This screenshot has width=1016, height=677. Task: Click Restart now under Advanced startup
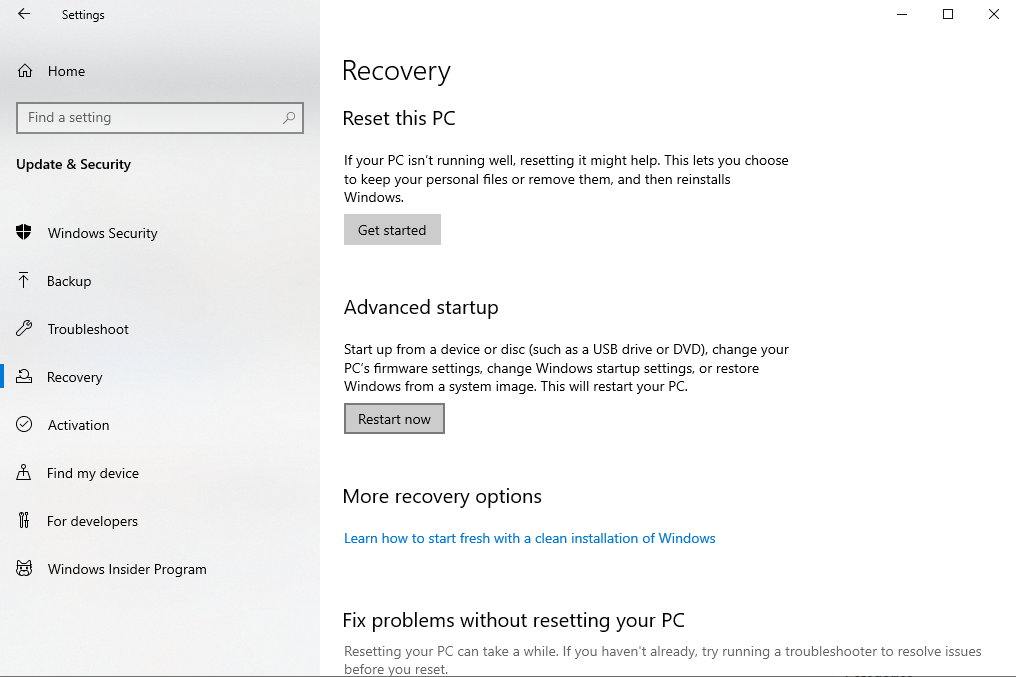[394, 418]
